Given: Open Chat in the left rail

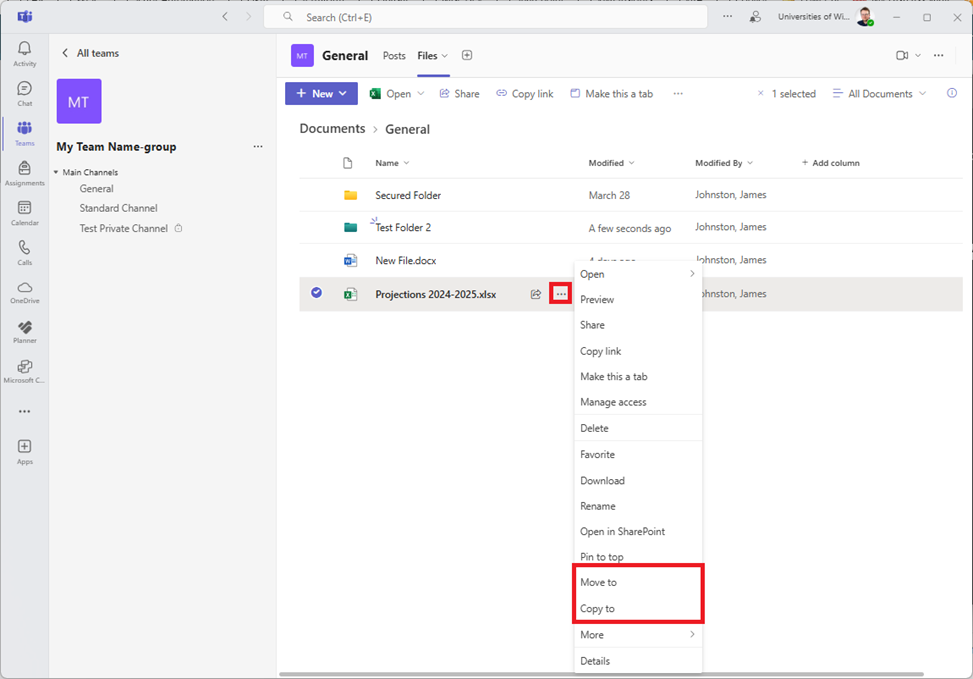Looking at the screenshot, I should pos(24,93).
